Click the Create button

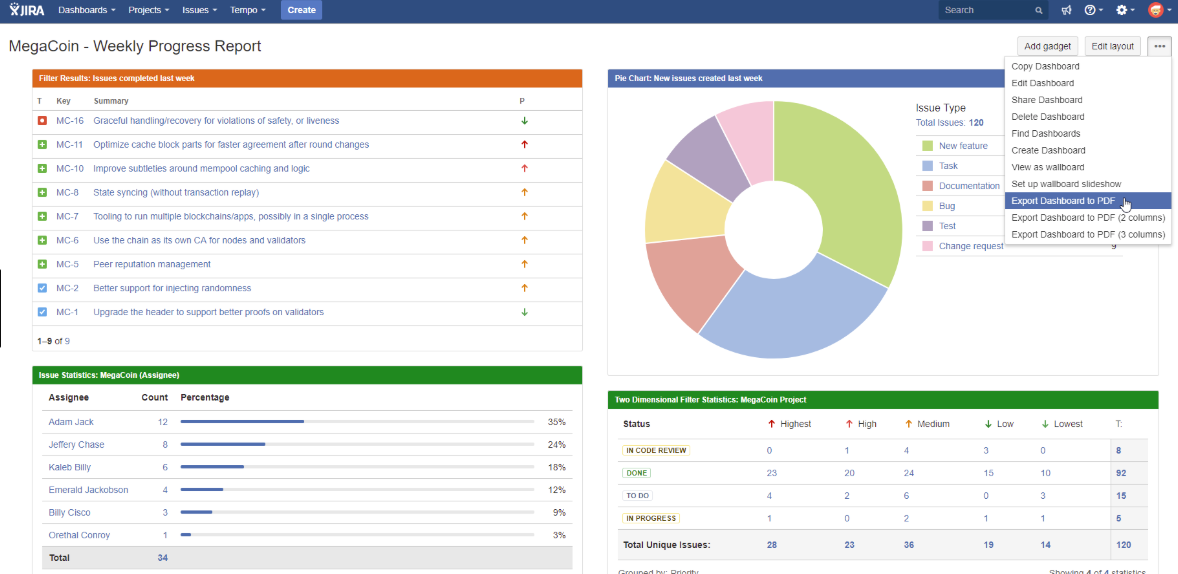click(301, 11)
